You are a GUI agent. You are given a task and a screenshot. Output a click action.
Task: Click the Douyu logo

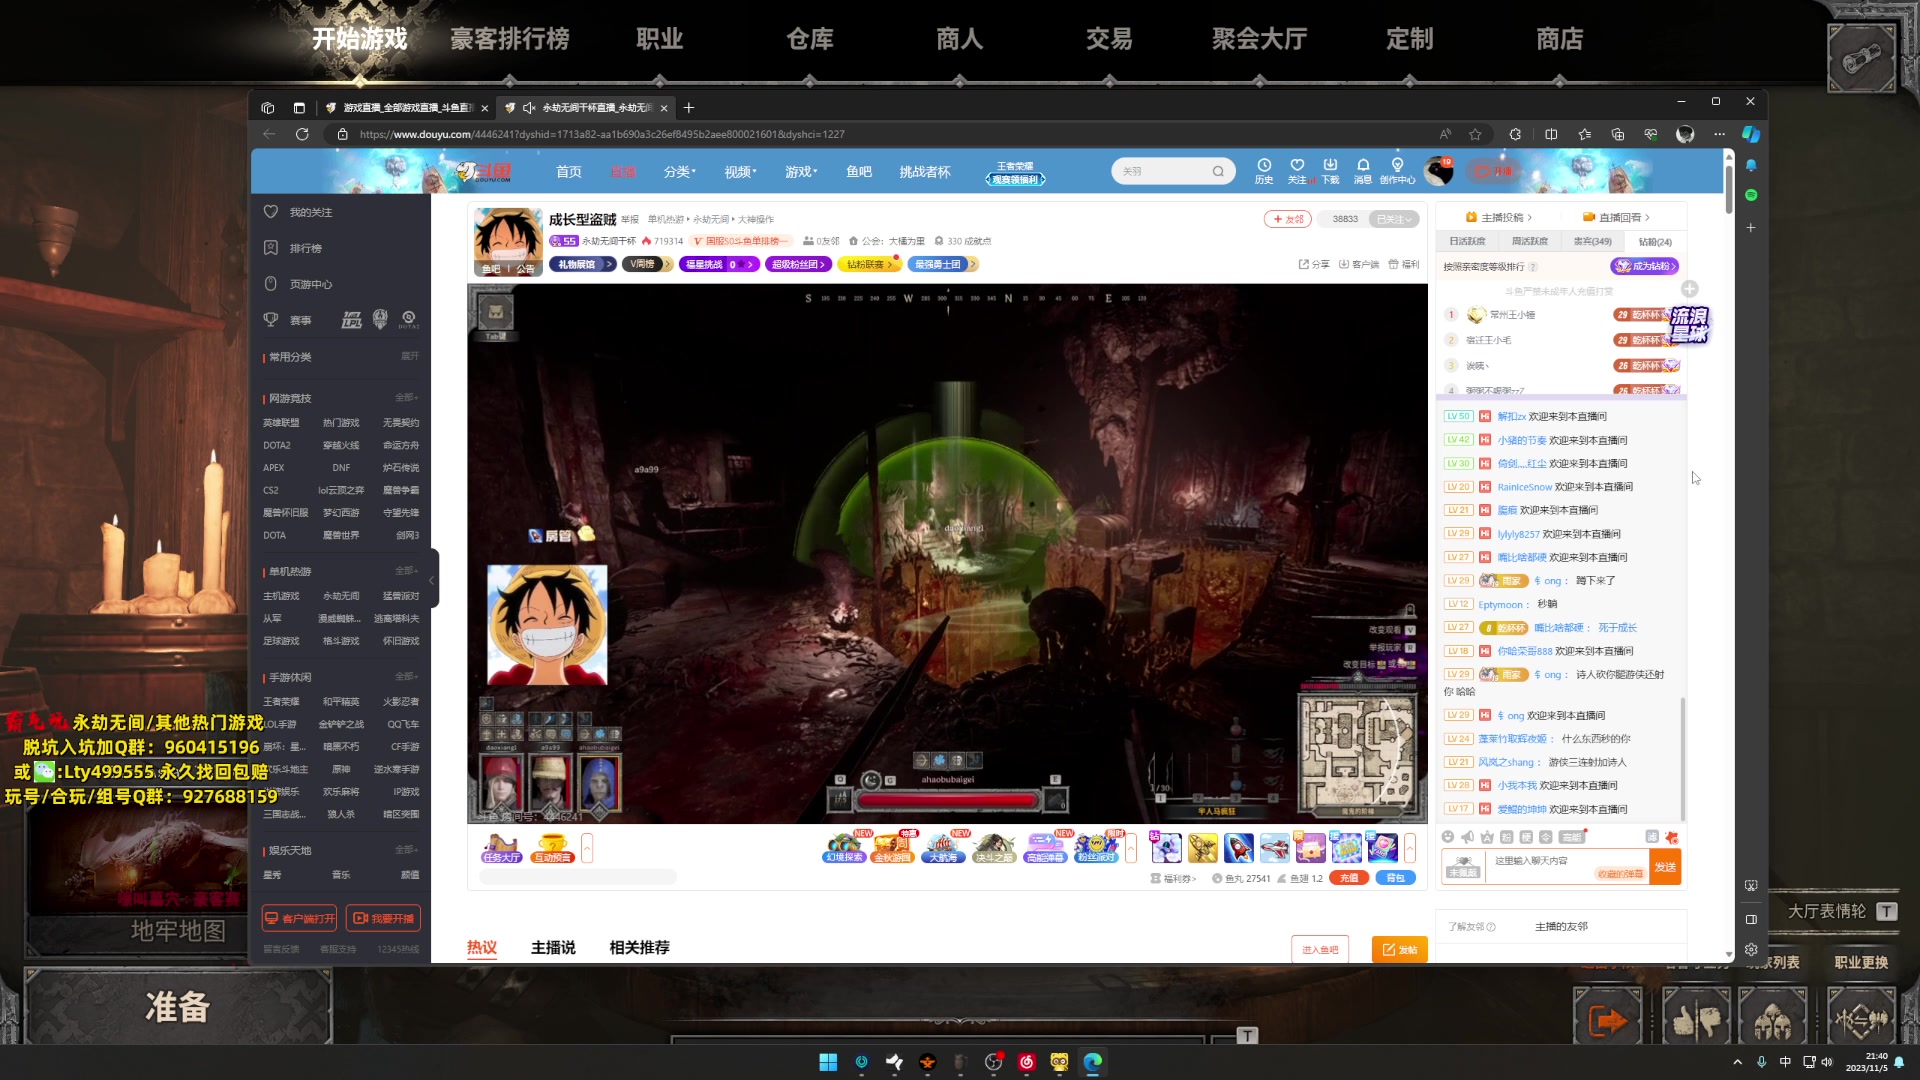click(484, 172)
